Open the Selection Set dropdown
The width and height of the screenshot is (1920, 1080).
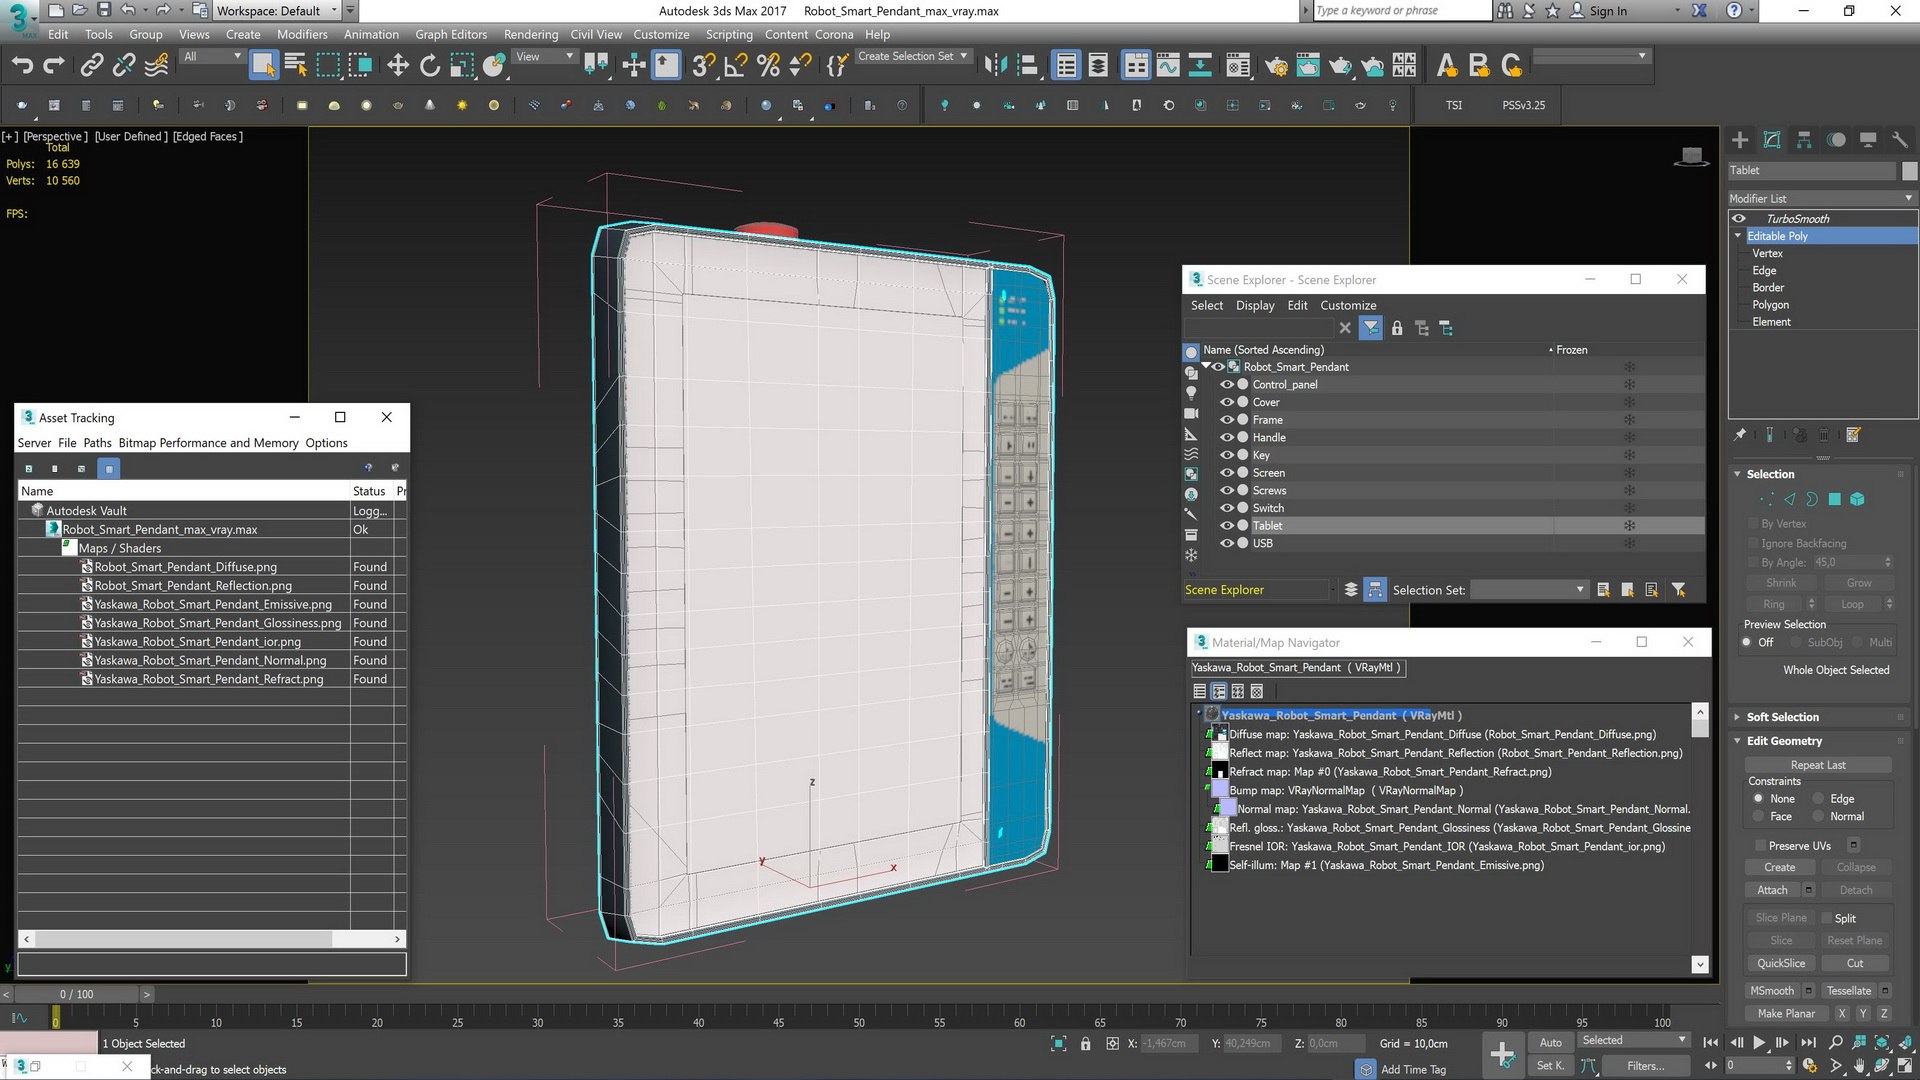tap(1530, 590)
